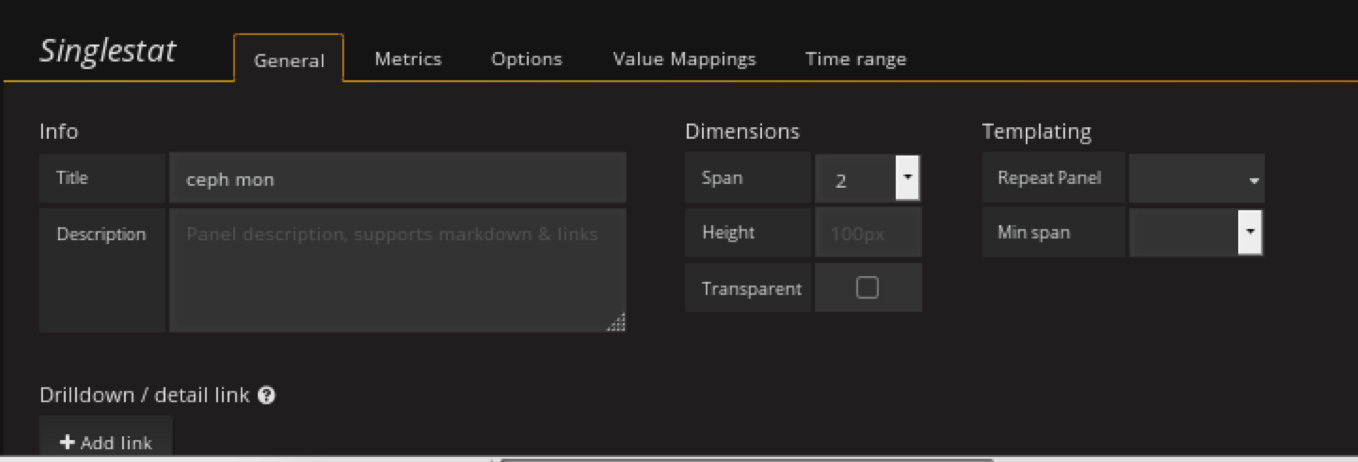Open the Metrics tab

click(x=408, y=59)
